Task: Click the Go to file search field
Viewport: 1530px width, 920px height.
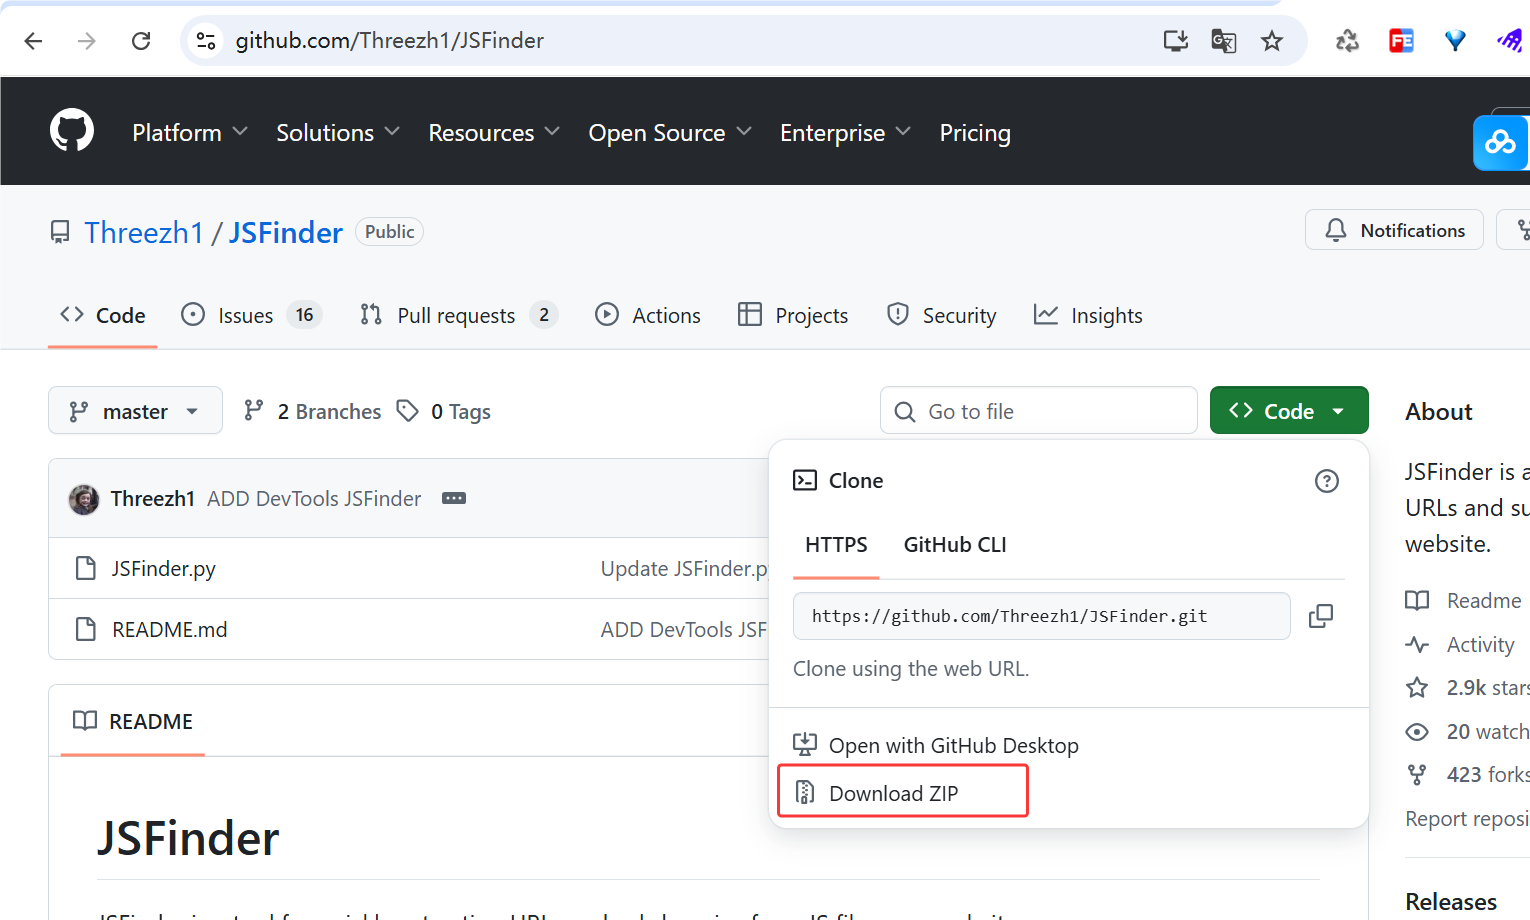Action: click(x=1039, y=411)
